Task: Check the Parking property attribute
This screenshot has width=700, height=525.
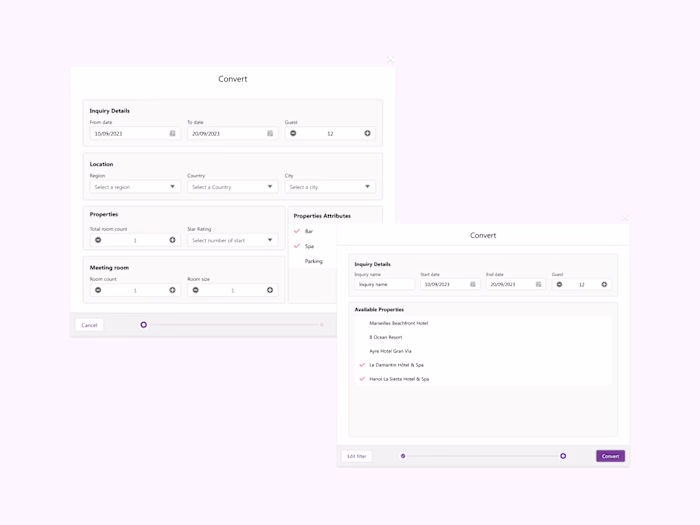Action: pos(313,261)
